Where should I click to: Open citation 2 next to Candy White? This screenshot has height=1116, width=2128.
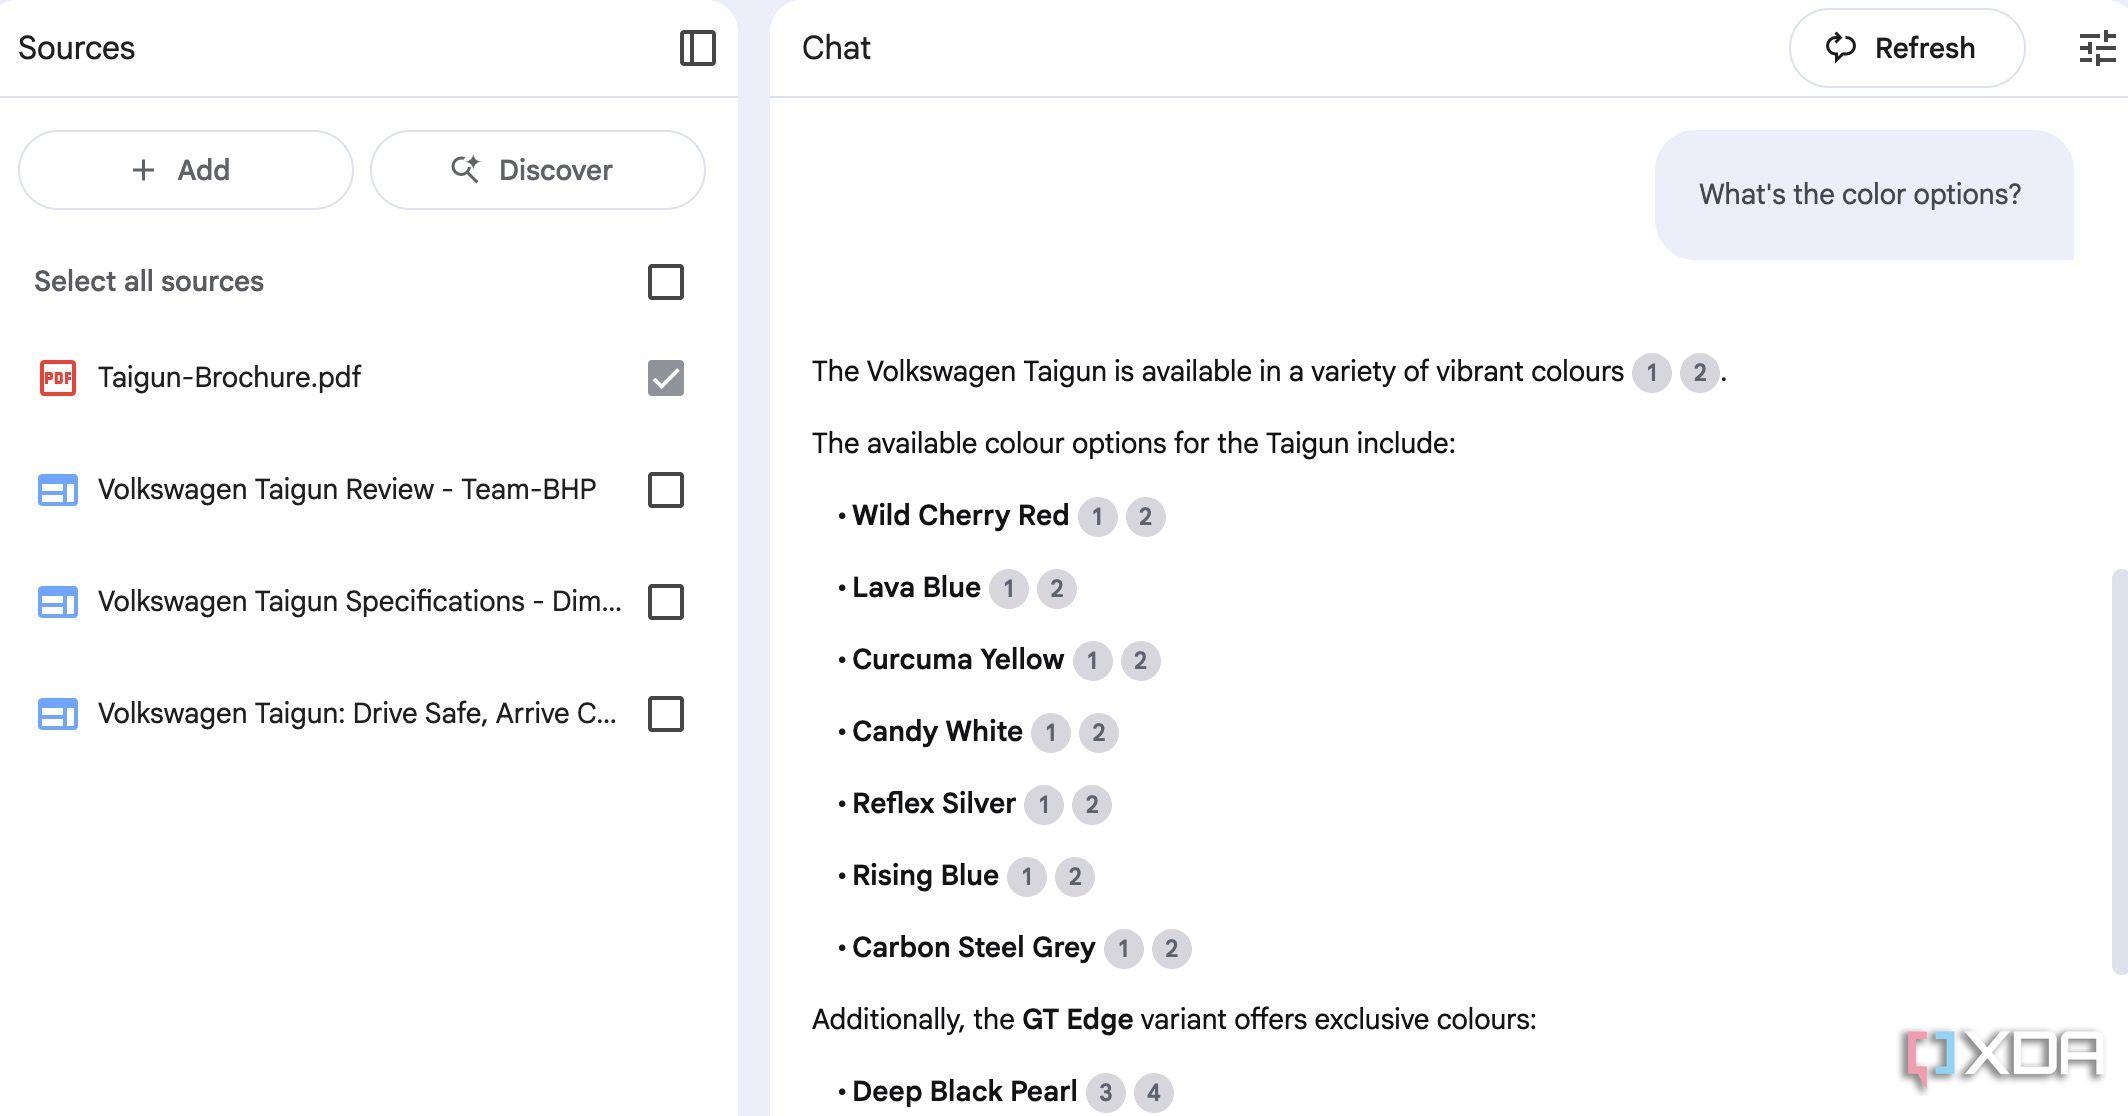[x=1099, y=733]
